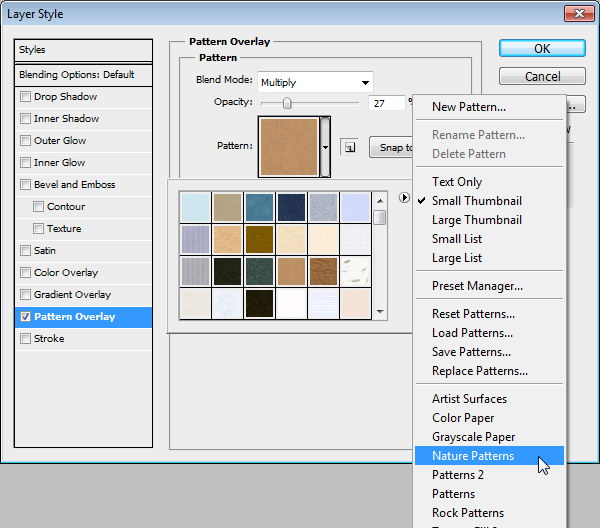The width and height of the screenshot is (600, 528).
Task: Enable the Drop Shadow checkbox
Action: 26,97
